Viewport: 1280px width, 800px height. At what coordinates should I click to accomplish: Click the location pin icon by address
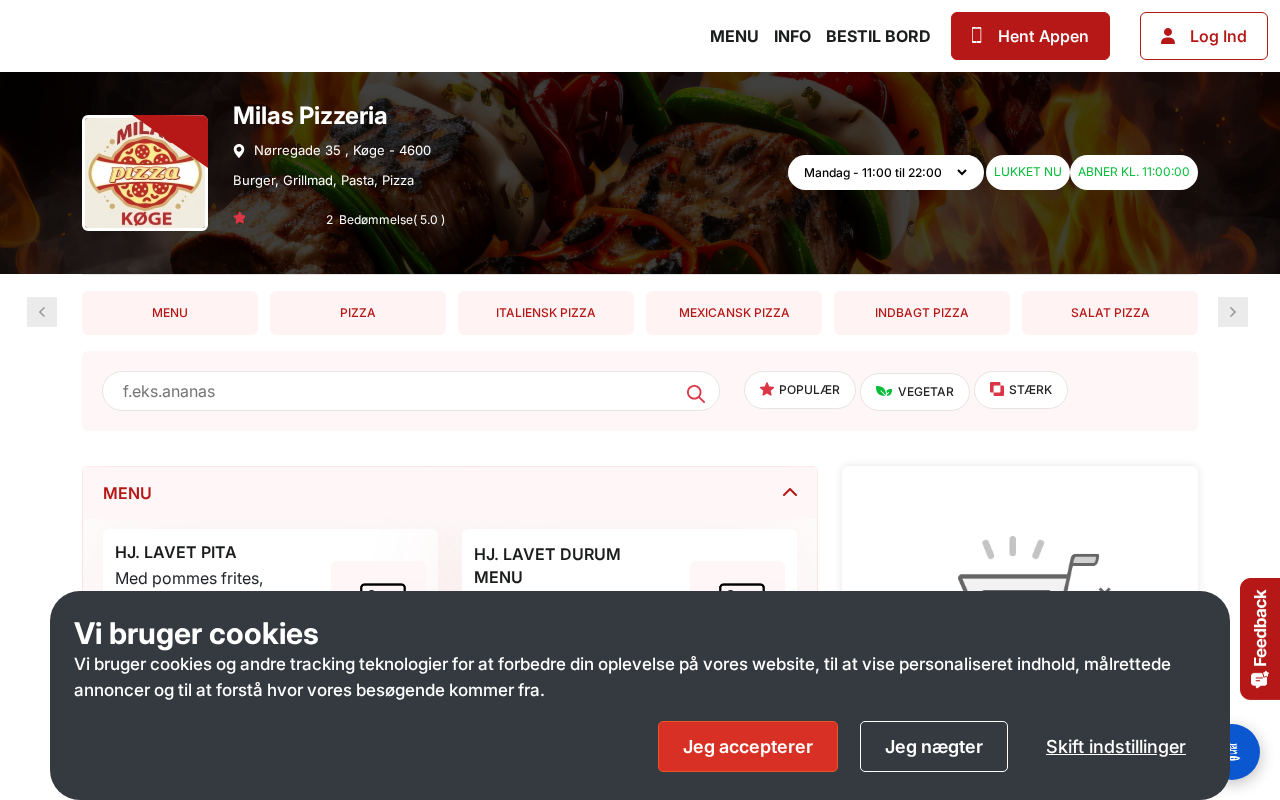(239, 151)
